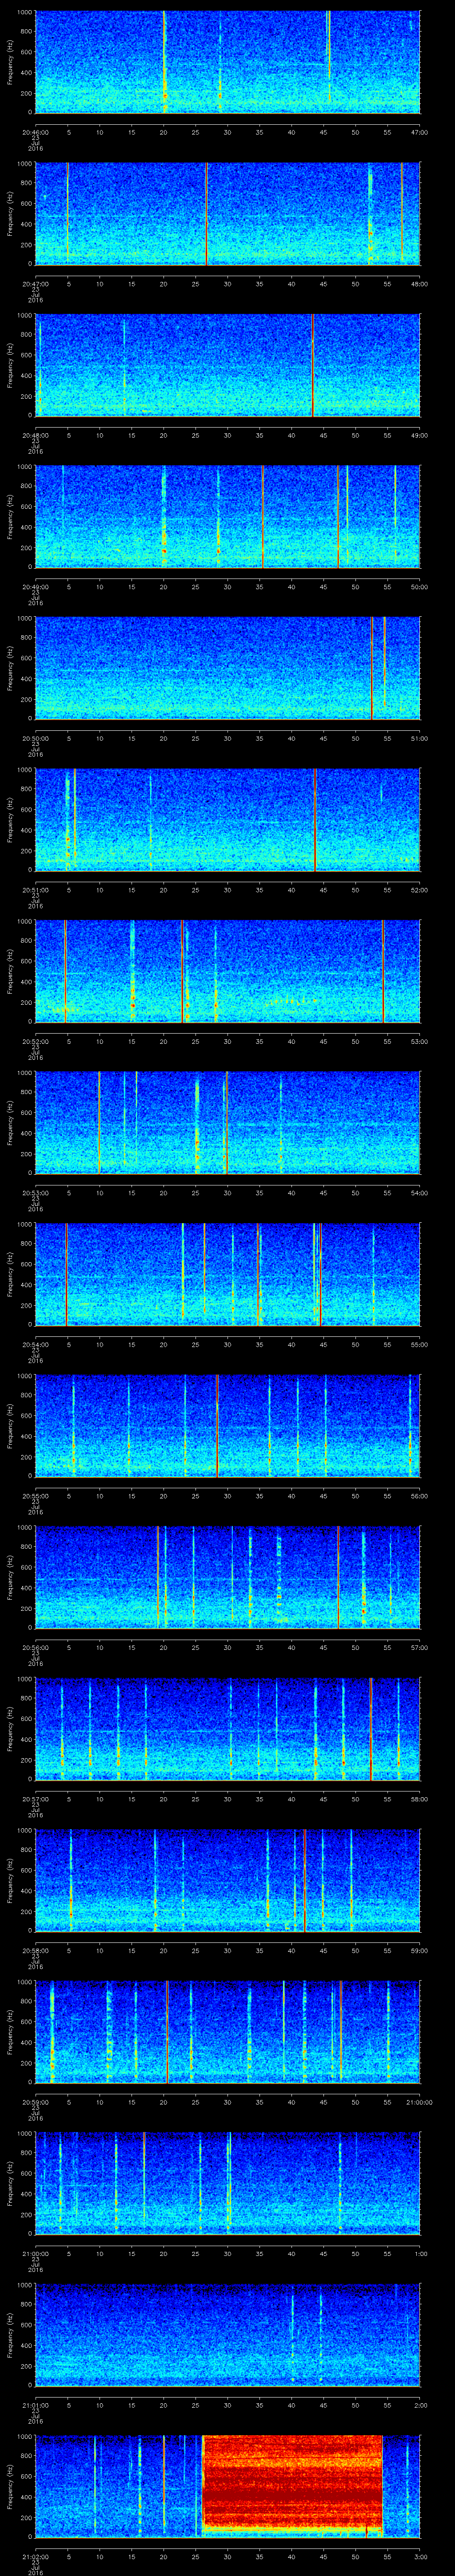Click the red line near 52 seconds in the 20:57:00 spectrogram
The image size is (455, 2576).
tap(370, 1729)
